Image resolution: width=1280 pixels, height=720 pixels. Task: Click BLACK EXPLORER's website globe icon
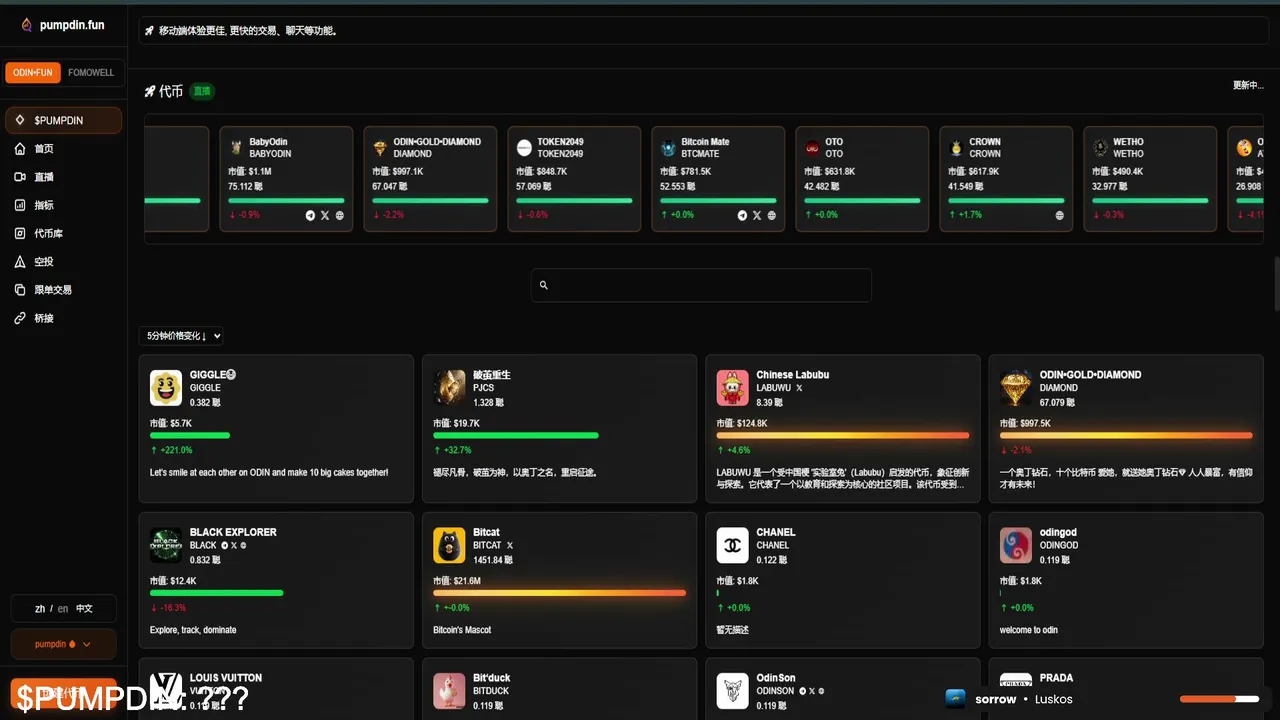tap(243, 546)
